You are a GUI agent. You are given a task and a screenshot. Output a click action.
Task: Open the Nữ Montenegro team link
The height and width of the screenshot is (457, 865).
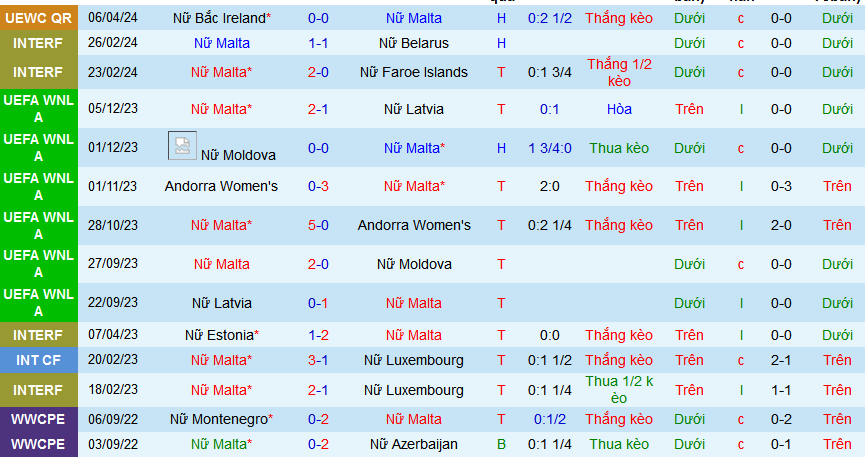[x=221, y=419]
